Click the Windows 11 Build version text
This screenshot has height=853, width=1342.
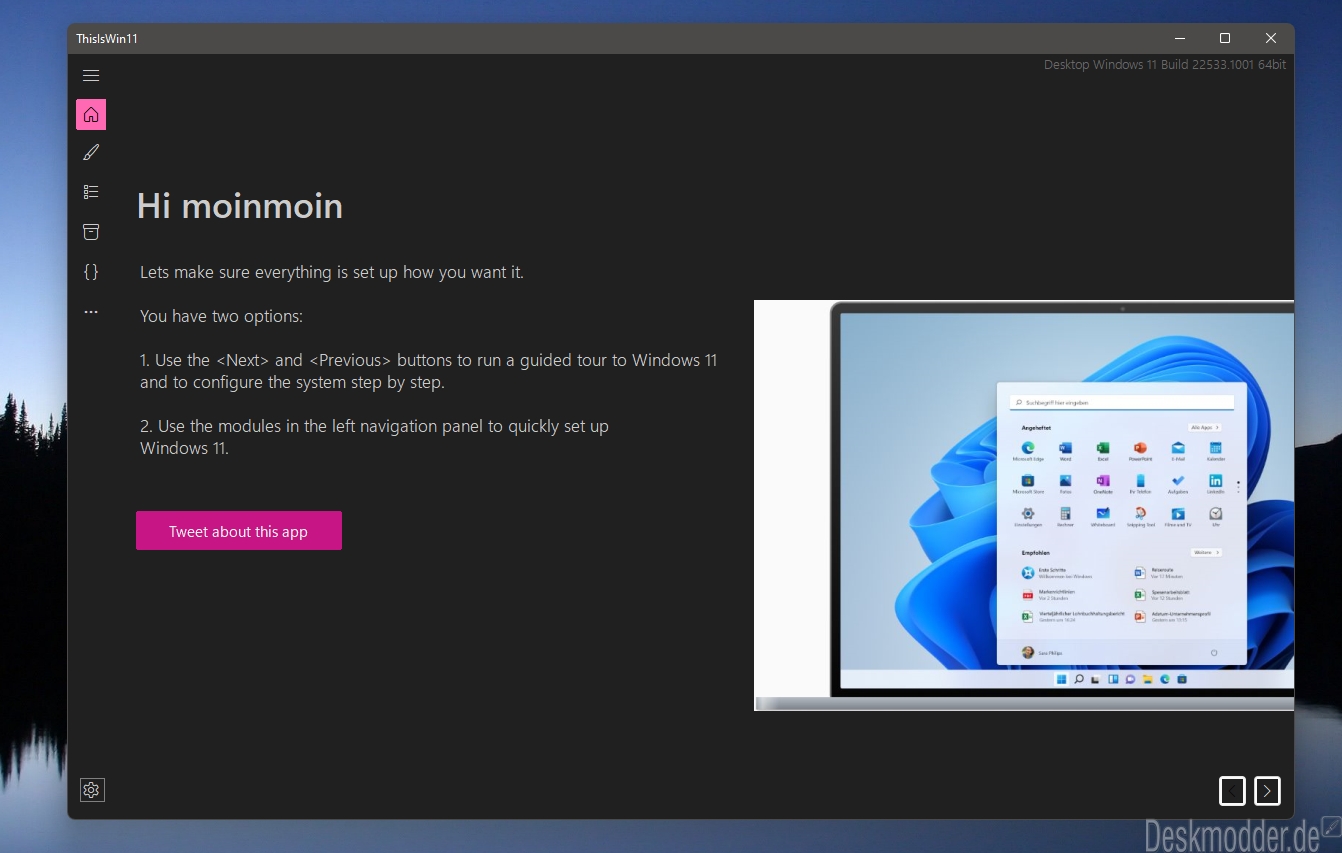tap(1165, 64)
